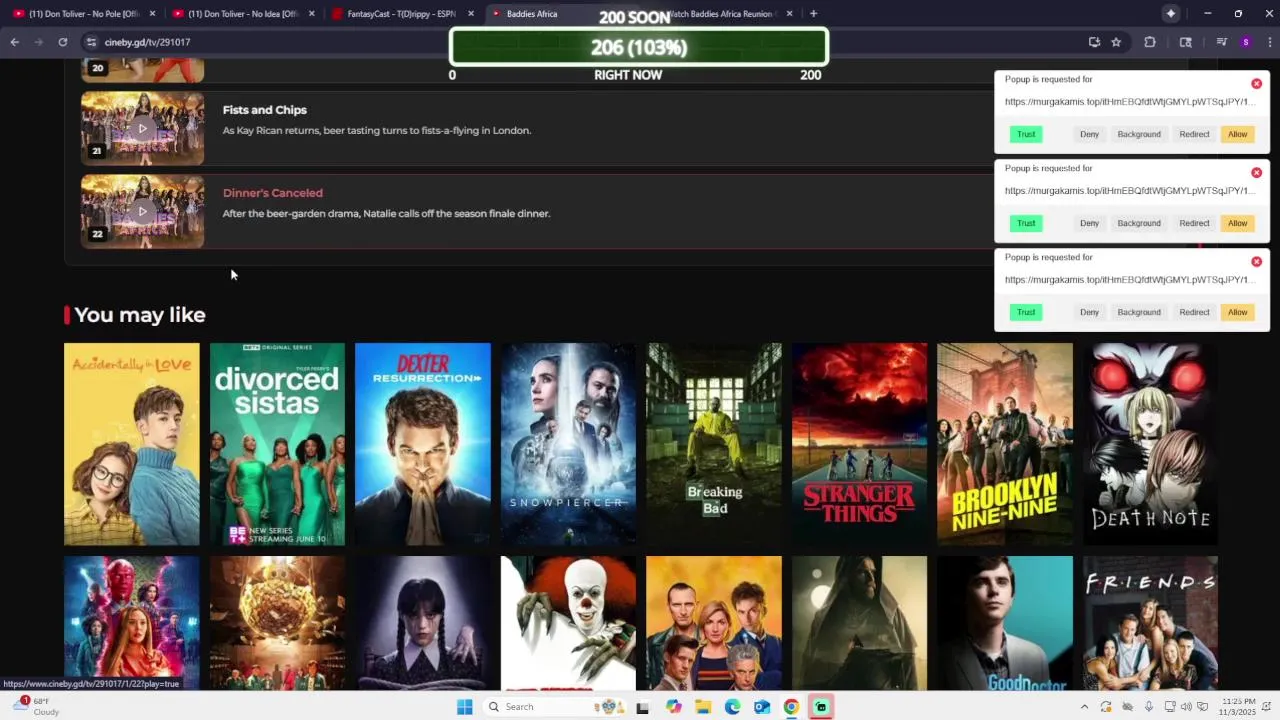Switch to Watch Baddies Africa Reunion tab
1280x720 pixels.
pyautogui.click(x=725, y=14)
